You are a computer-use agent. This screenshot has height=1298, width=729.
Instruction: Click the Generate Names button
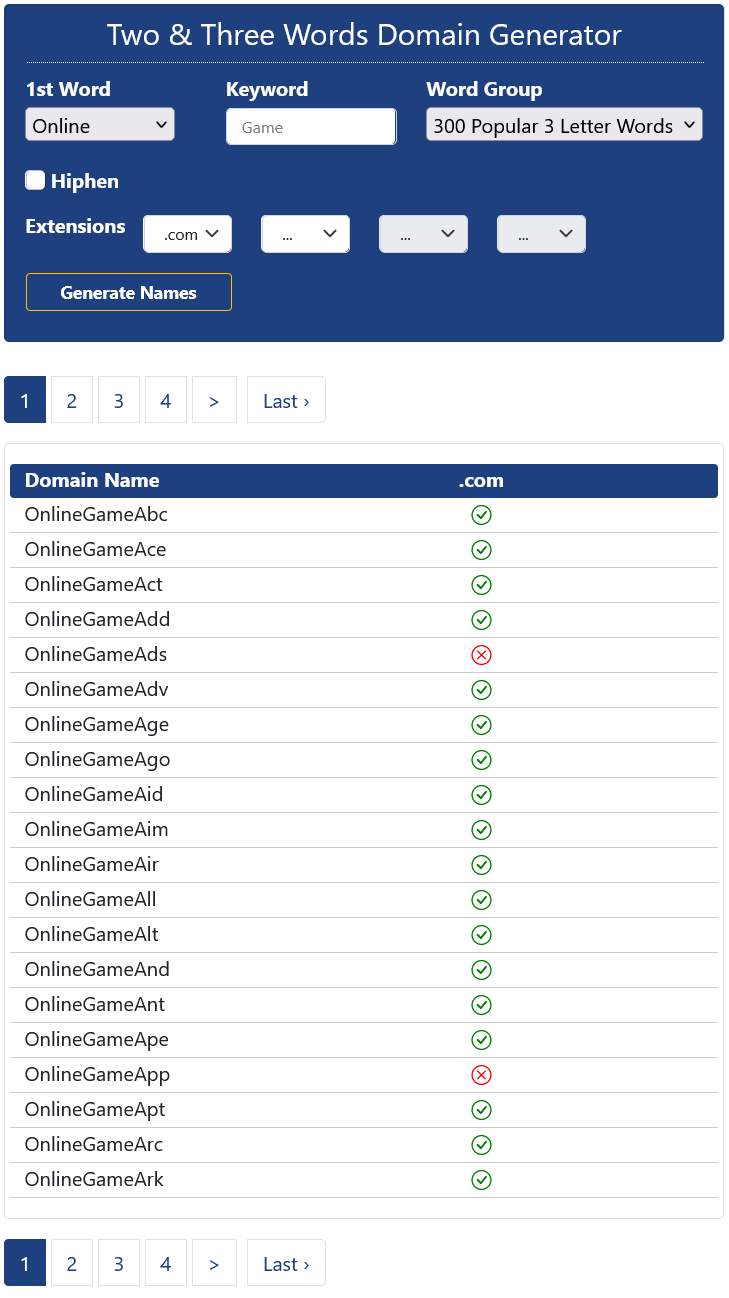click(129, 292)
